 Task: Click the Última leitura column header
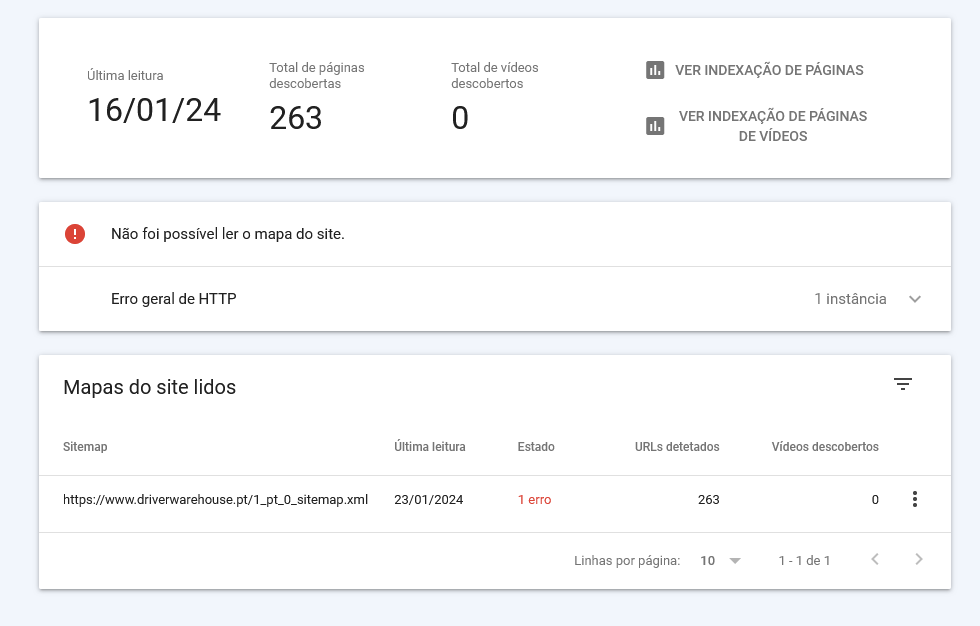point(429,447)
